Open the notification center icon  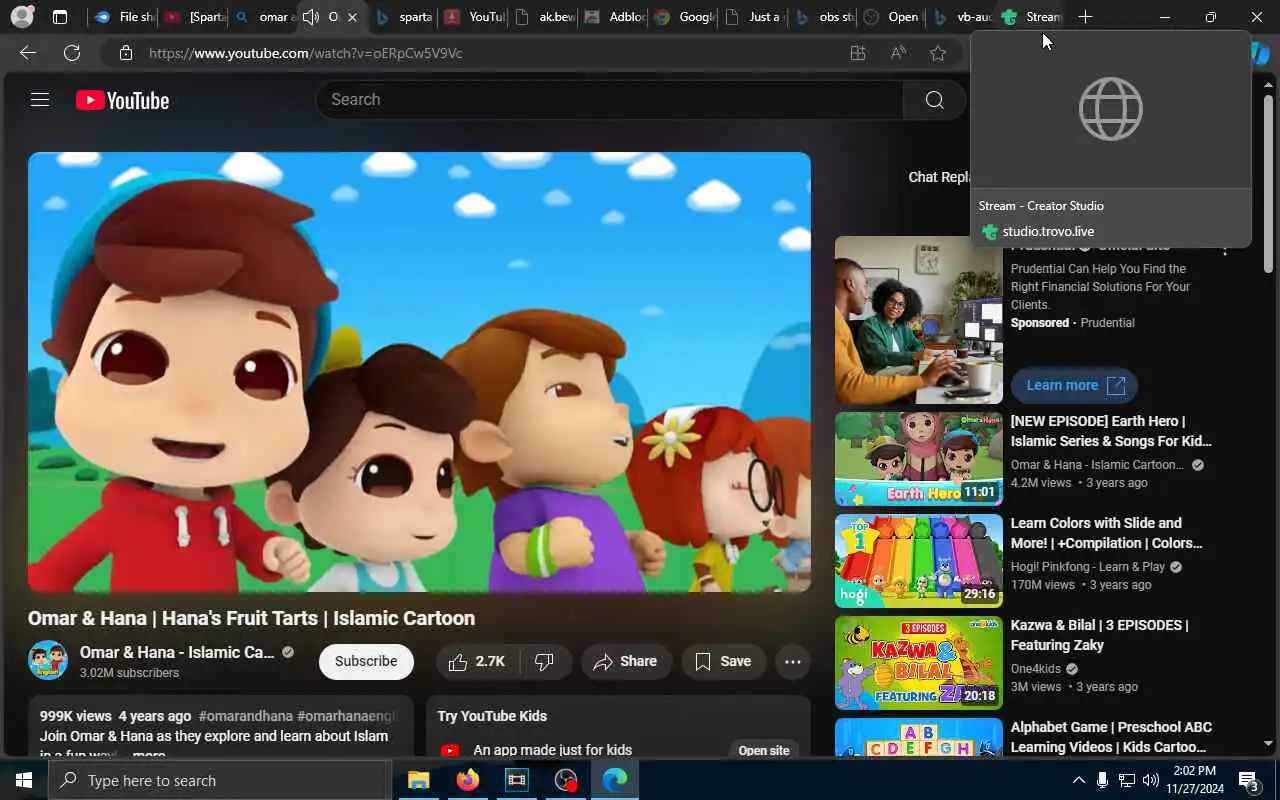tap(1248, 781)
